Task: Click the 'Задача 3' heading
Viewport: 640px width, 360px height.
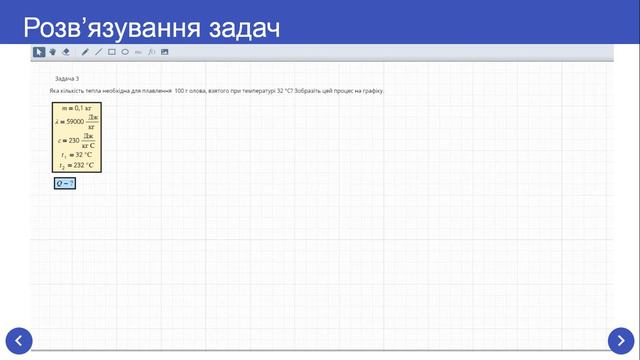Action: tap(67, 78)
